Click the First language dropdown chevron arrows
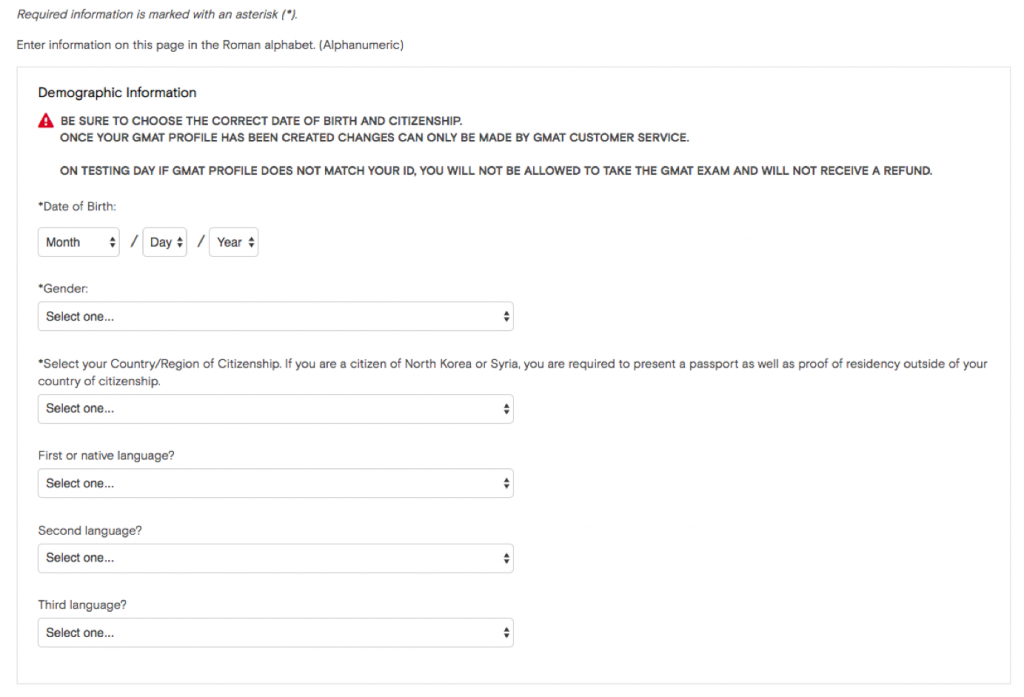The height and width of the screenshot is (697, 1024). (505, 483)
